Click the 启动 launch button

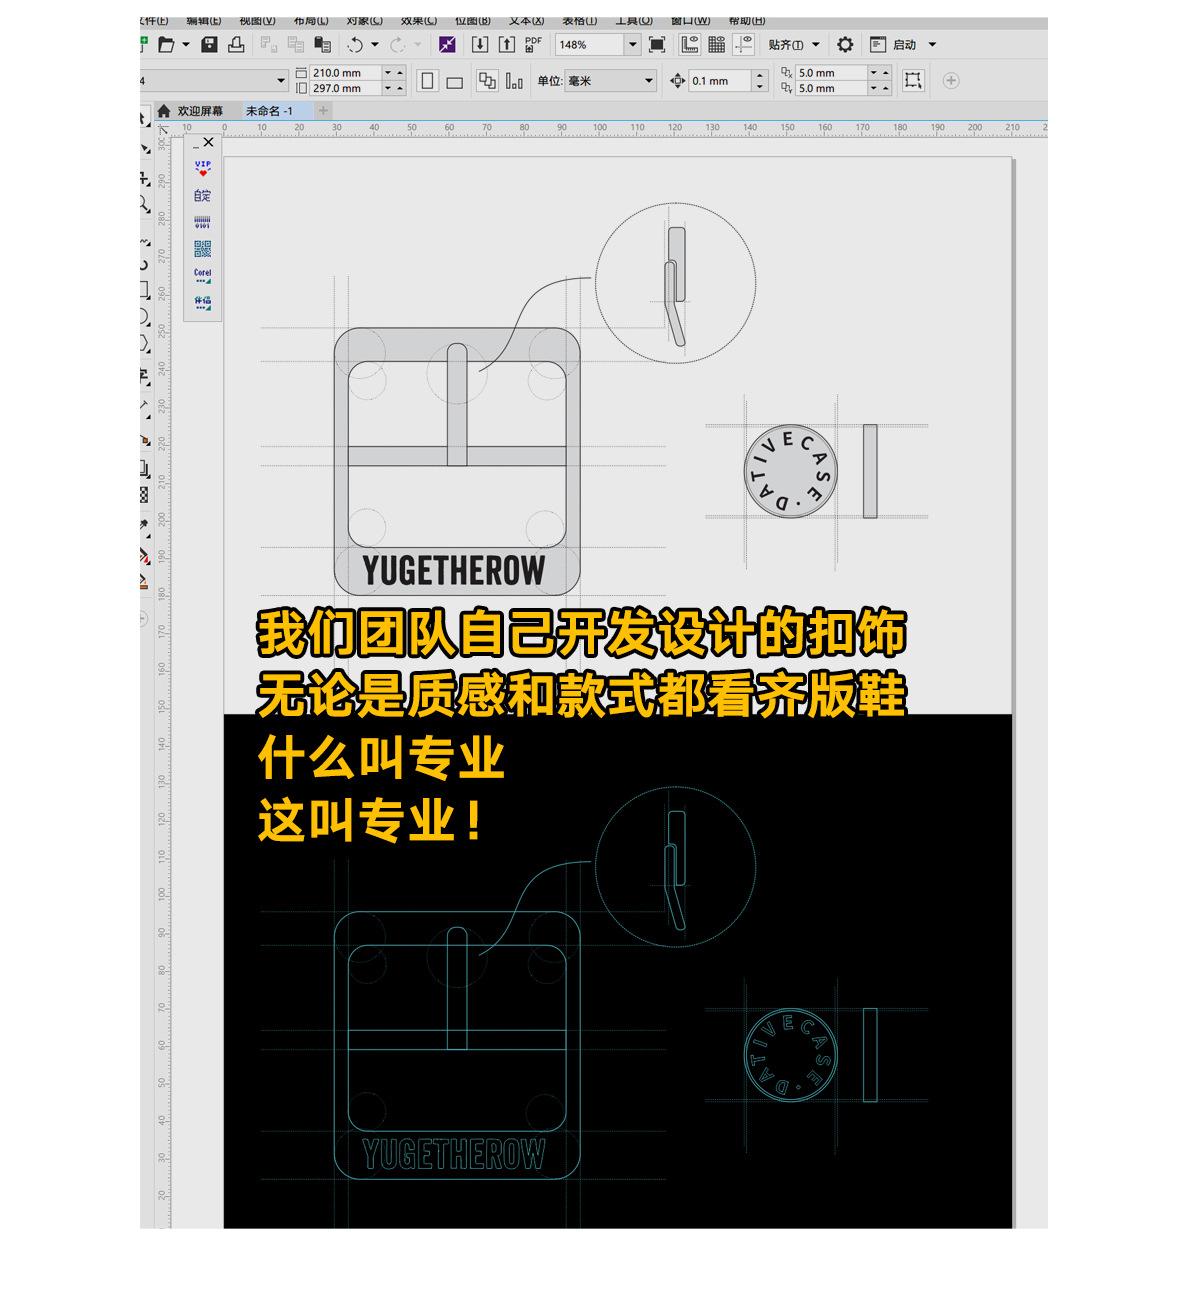tap(904, 45)
